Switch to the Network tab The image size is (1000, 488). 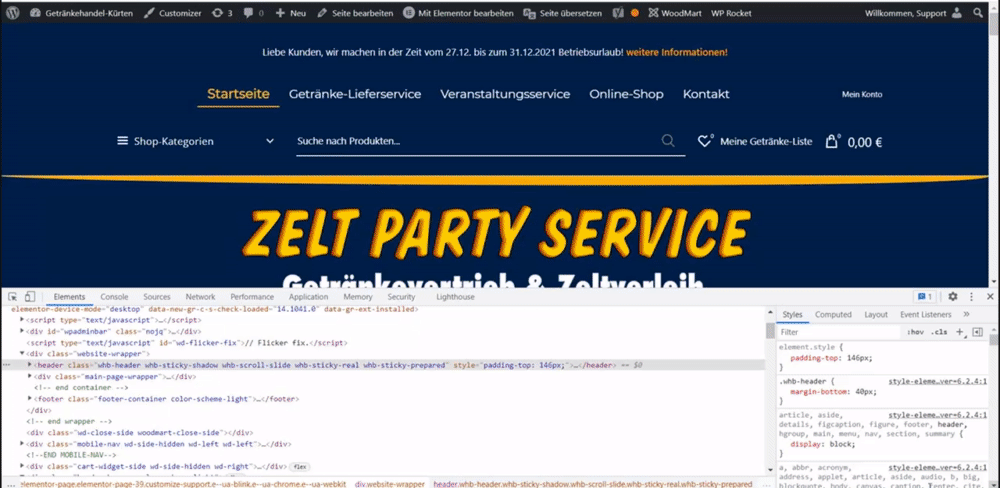point(200,297)
